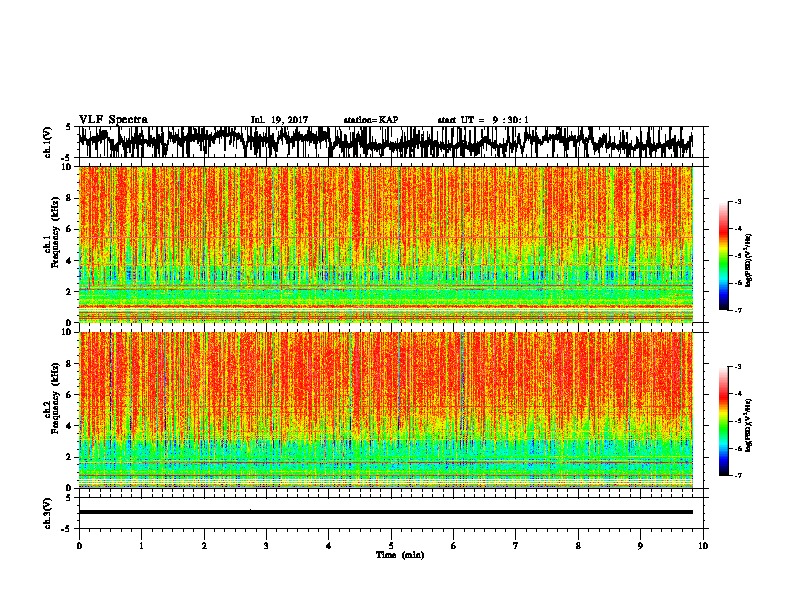792x612 pixels.
Task: Click inside the ch.1 spectrogram panel
Action: click(x=386, y=244)
